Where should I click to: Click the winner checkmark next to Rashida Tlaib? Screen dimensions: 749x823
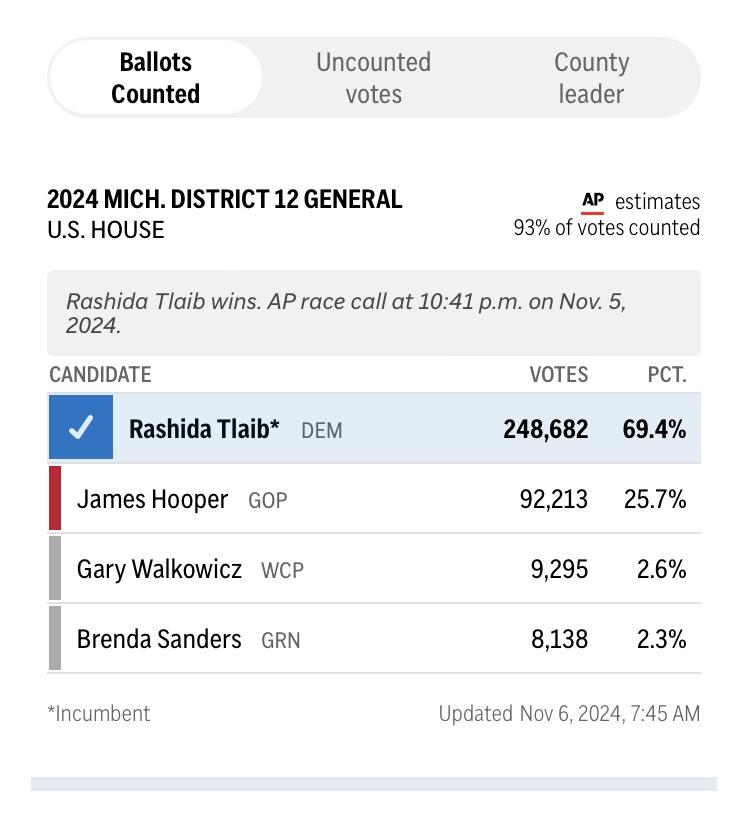click(80, 429)
